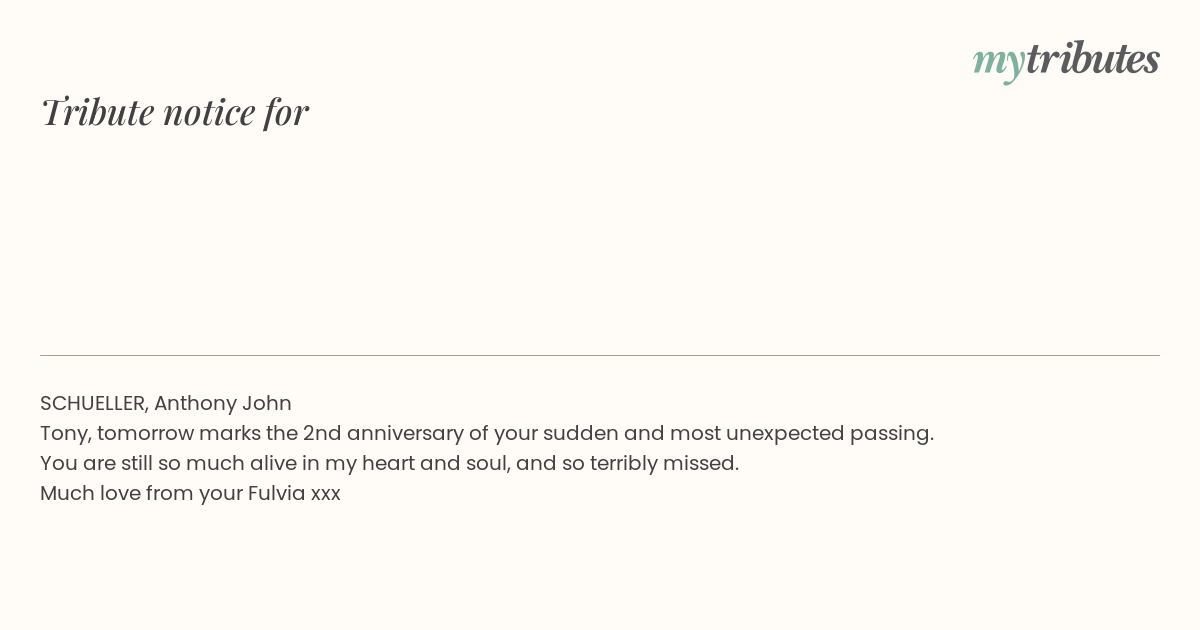Viewport: 1200px width, 630px height.
Task: Click the word "tributes" in the logo
Action: 1092,60
